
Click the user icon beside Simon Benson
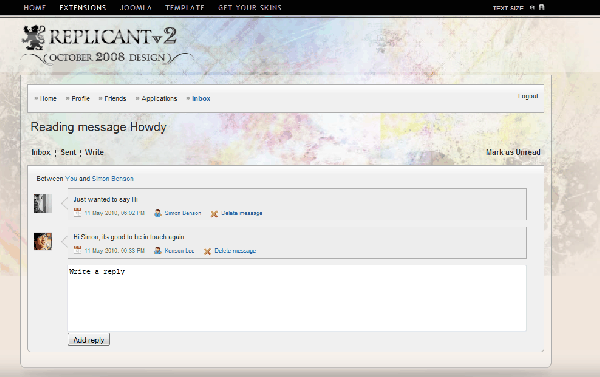[x=158, y=213]
